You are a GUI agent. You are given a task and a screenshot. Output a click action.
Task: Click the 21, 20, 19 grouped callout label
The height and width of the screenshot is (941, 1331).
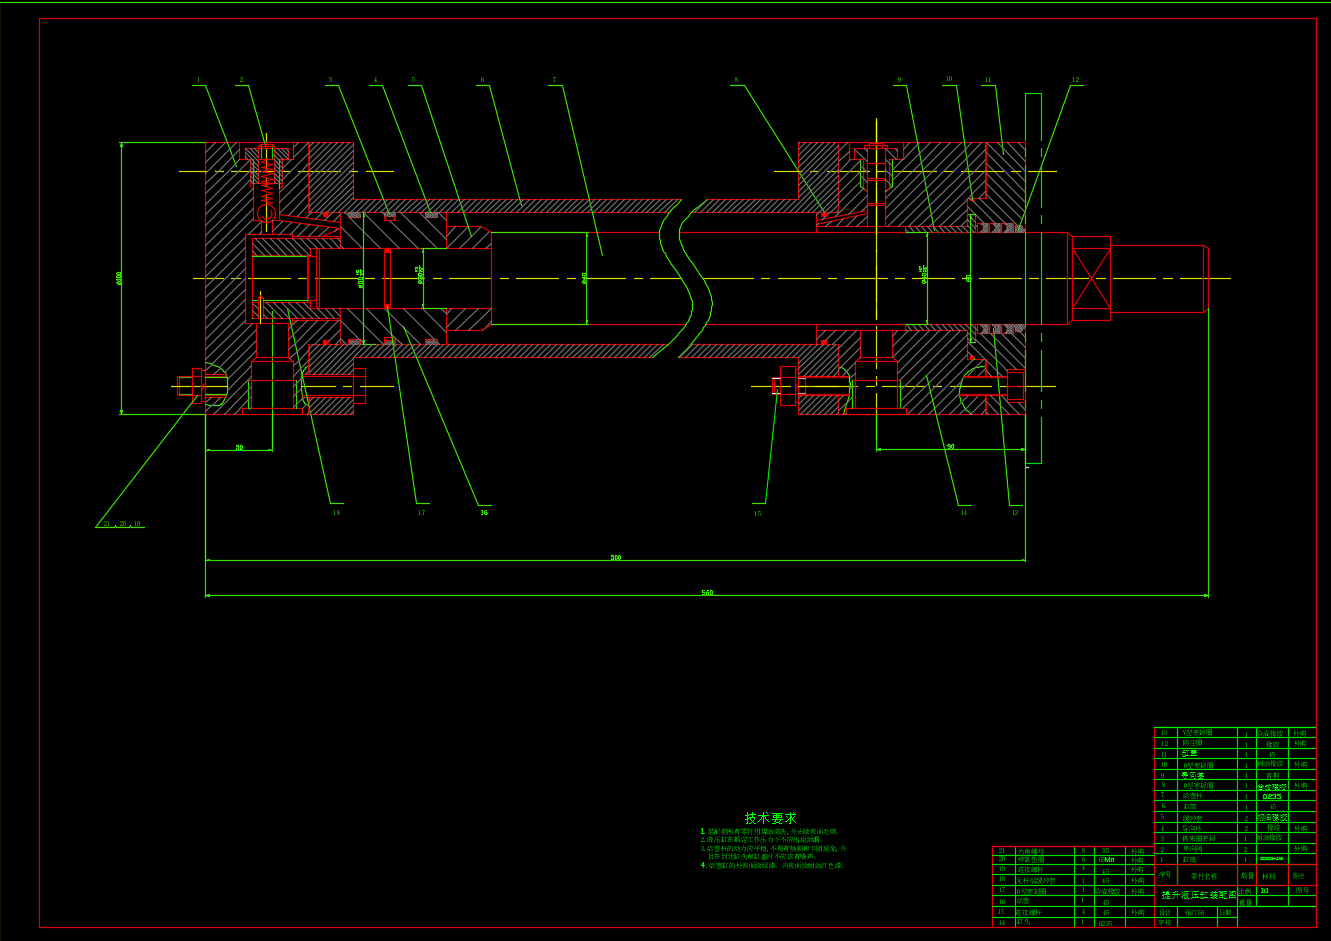coord(122,524)
